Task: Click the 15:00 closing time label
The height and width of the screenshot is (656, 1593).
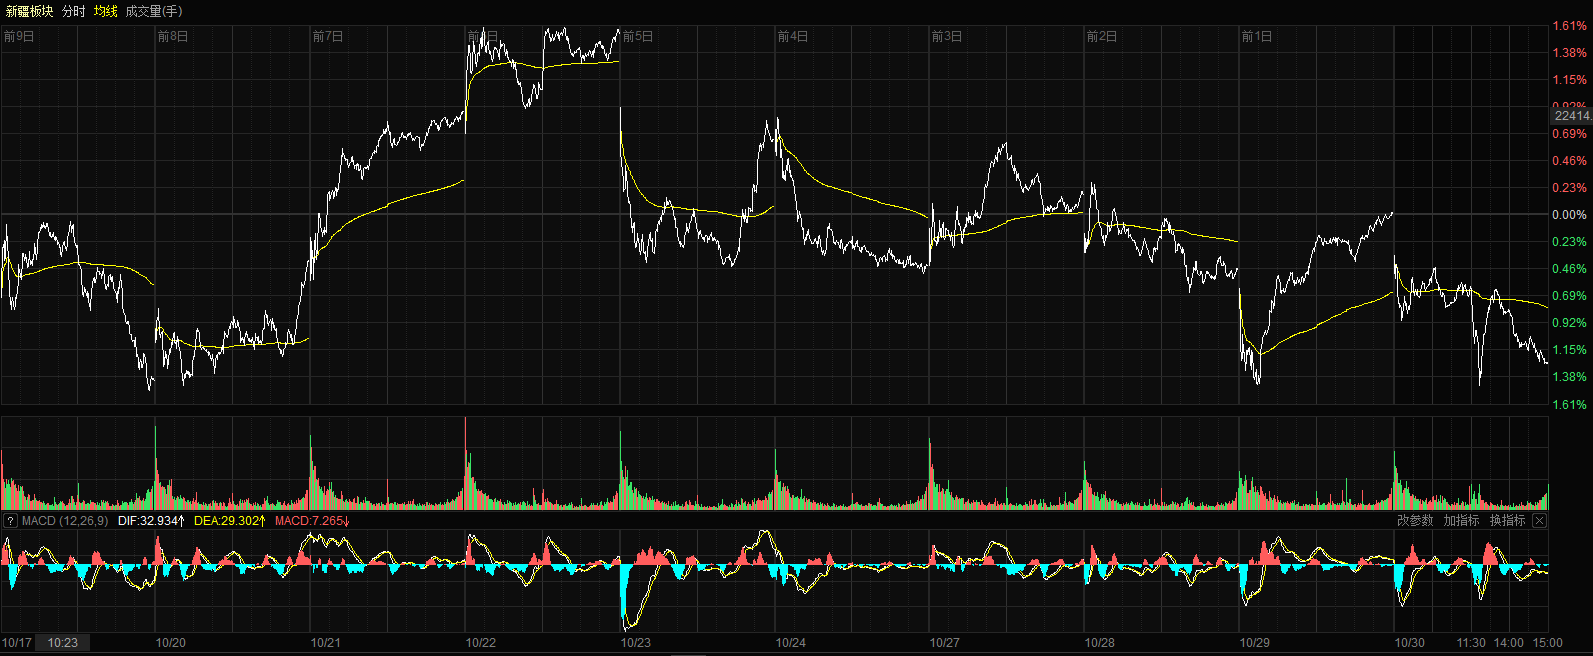Action: click(x=1547, y=643)
